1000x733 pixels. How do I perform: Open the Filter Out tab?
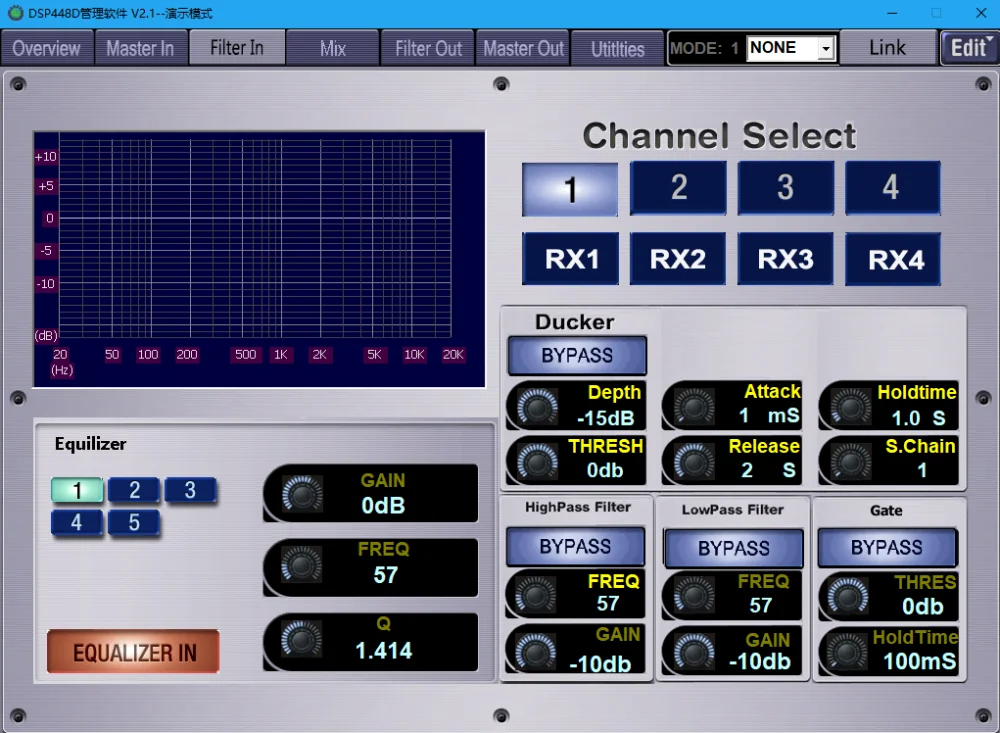coord(428,48)
